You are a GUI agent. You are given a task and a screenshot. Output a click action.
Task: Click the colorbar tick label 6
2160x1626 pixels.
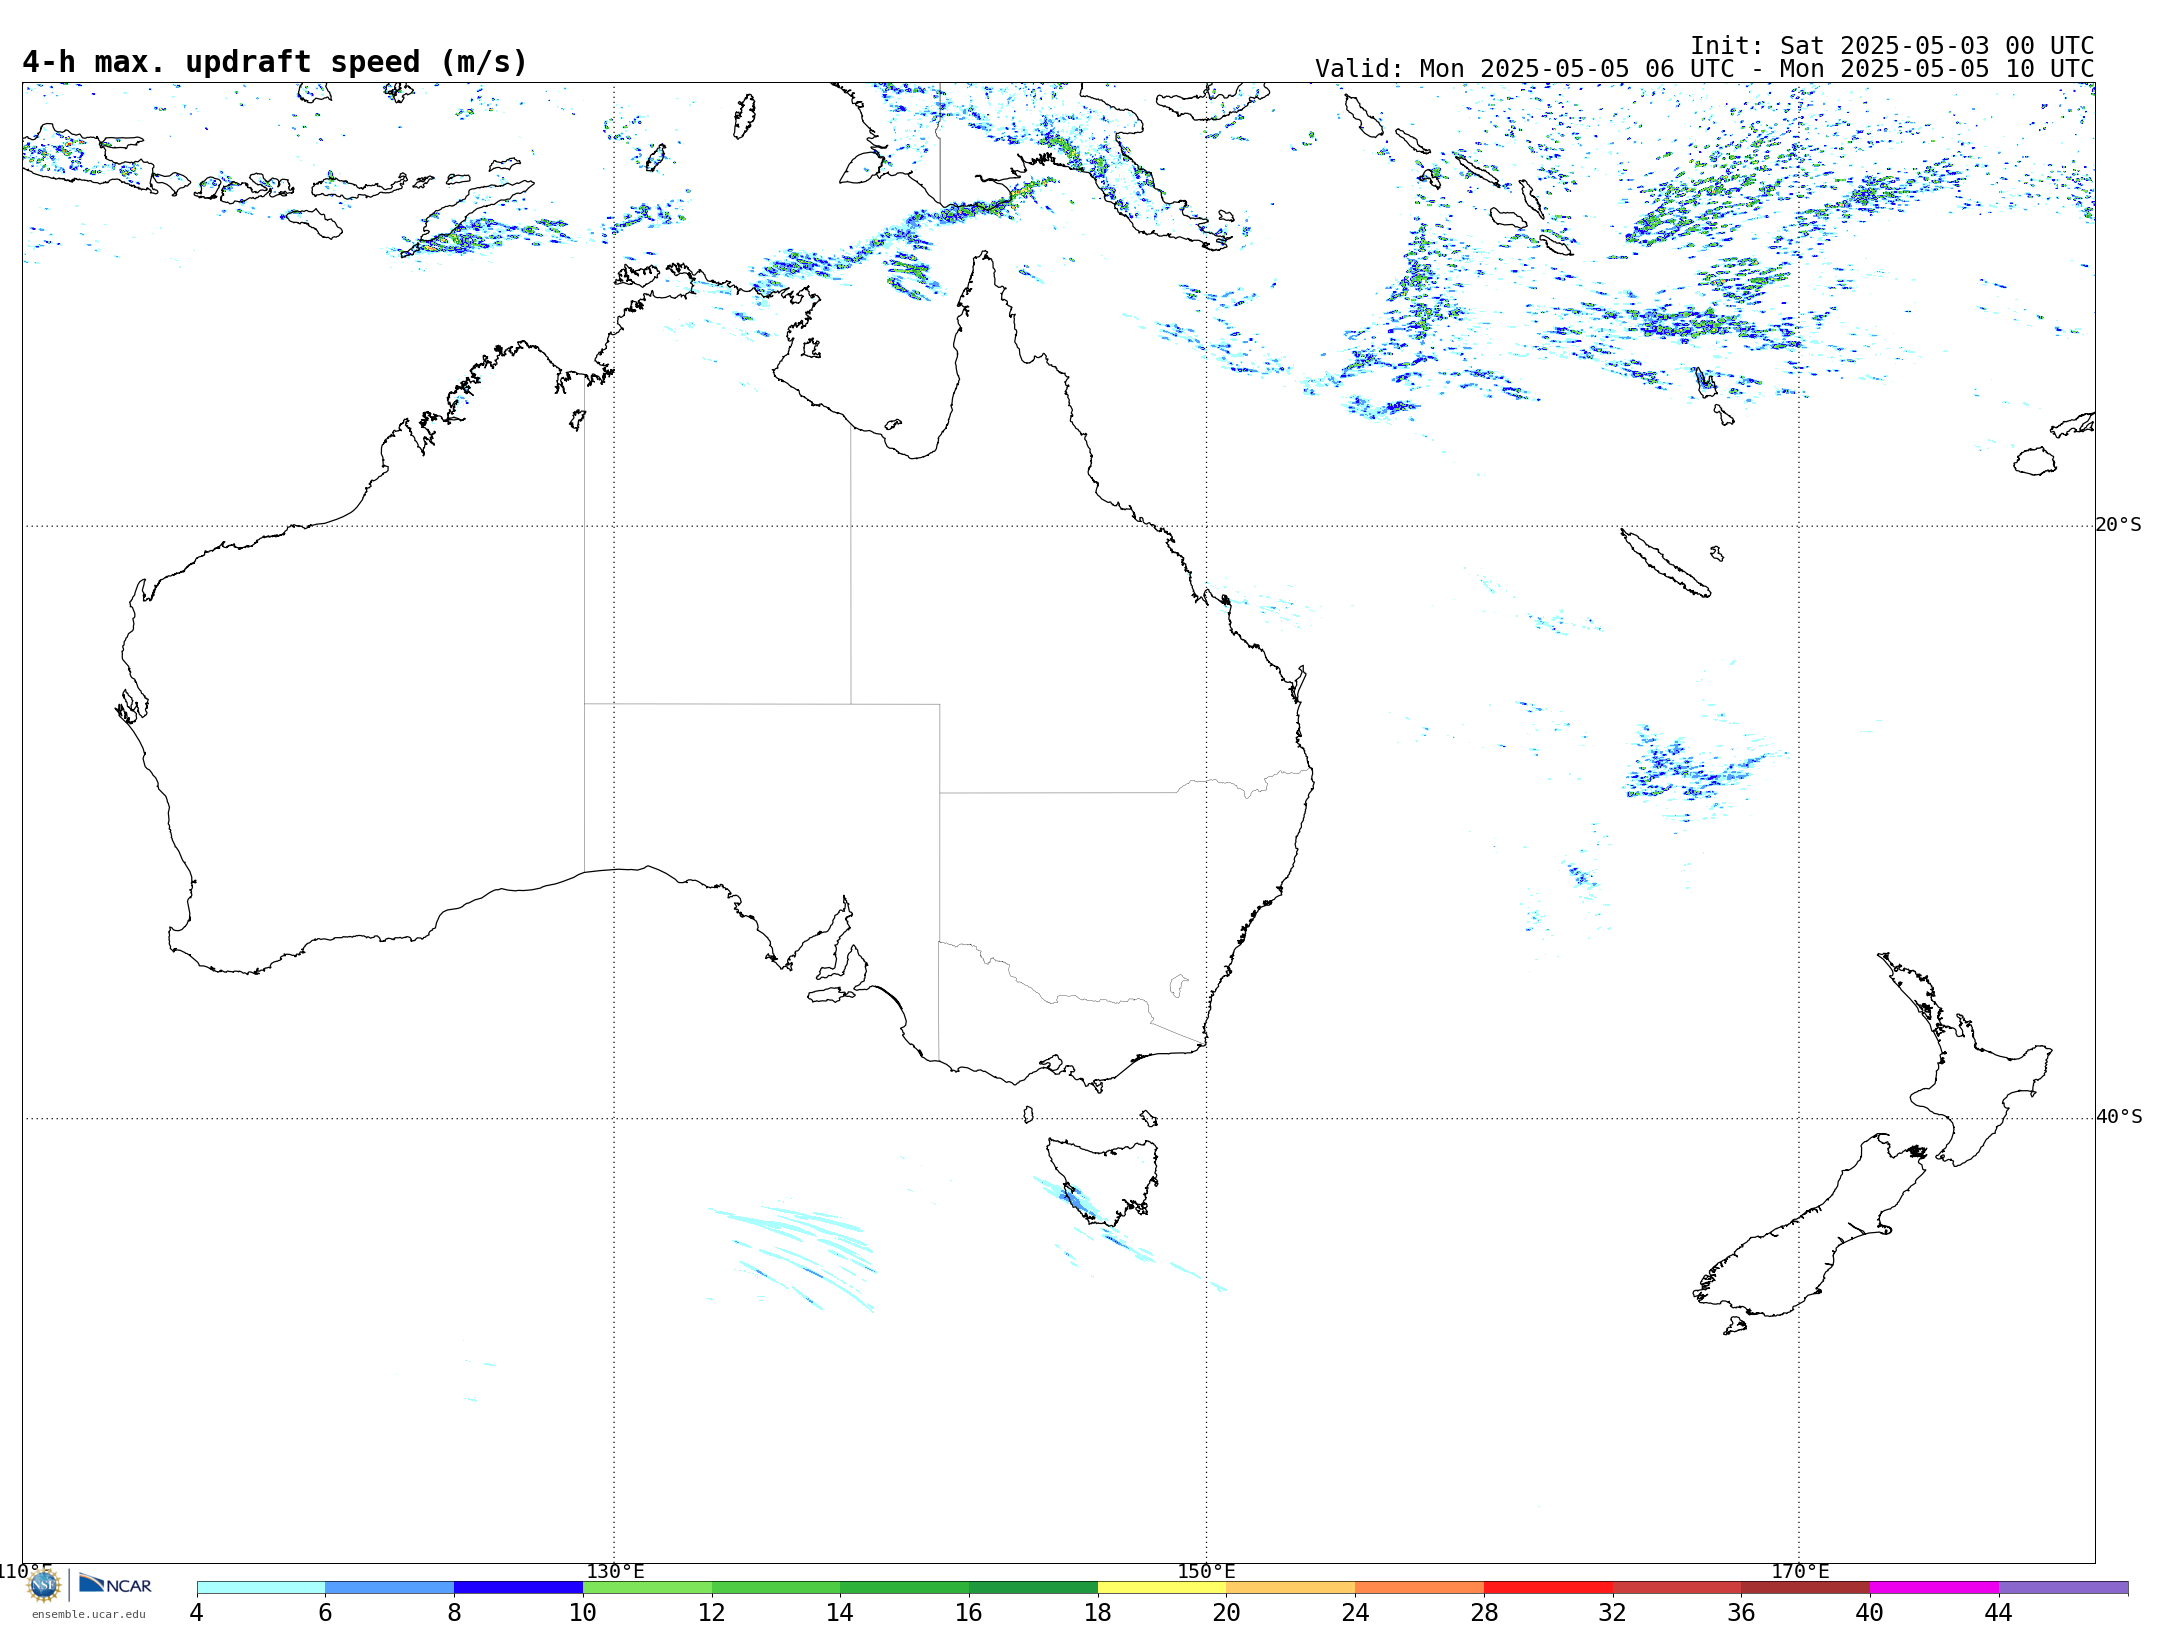(x=325, y=1612)
